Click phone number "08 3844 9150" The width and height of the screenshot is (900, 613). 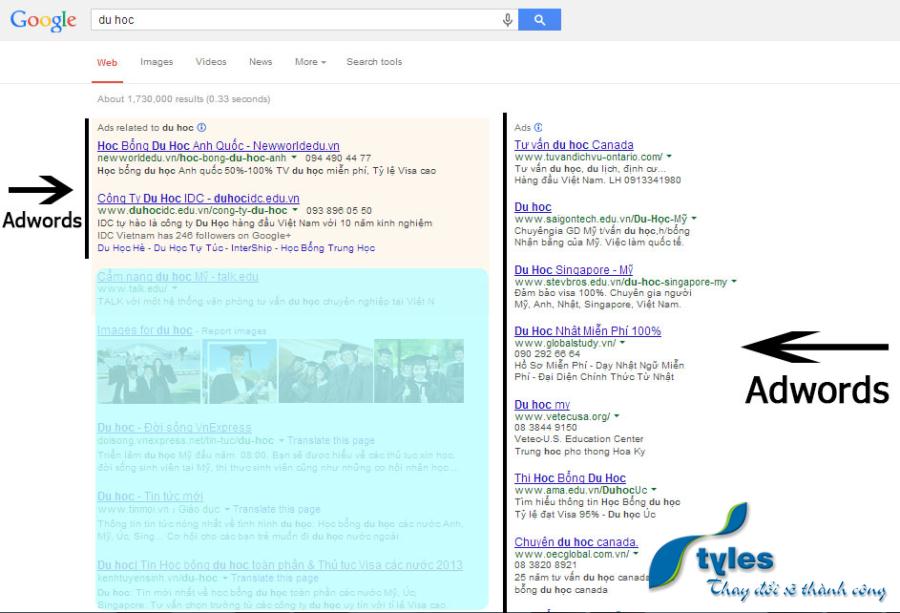546,427
